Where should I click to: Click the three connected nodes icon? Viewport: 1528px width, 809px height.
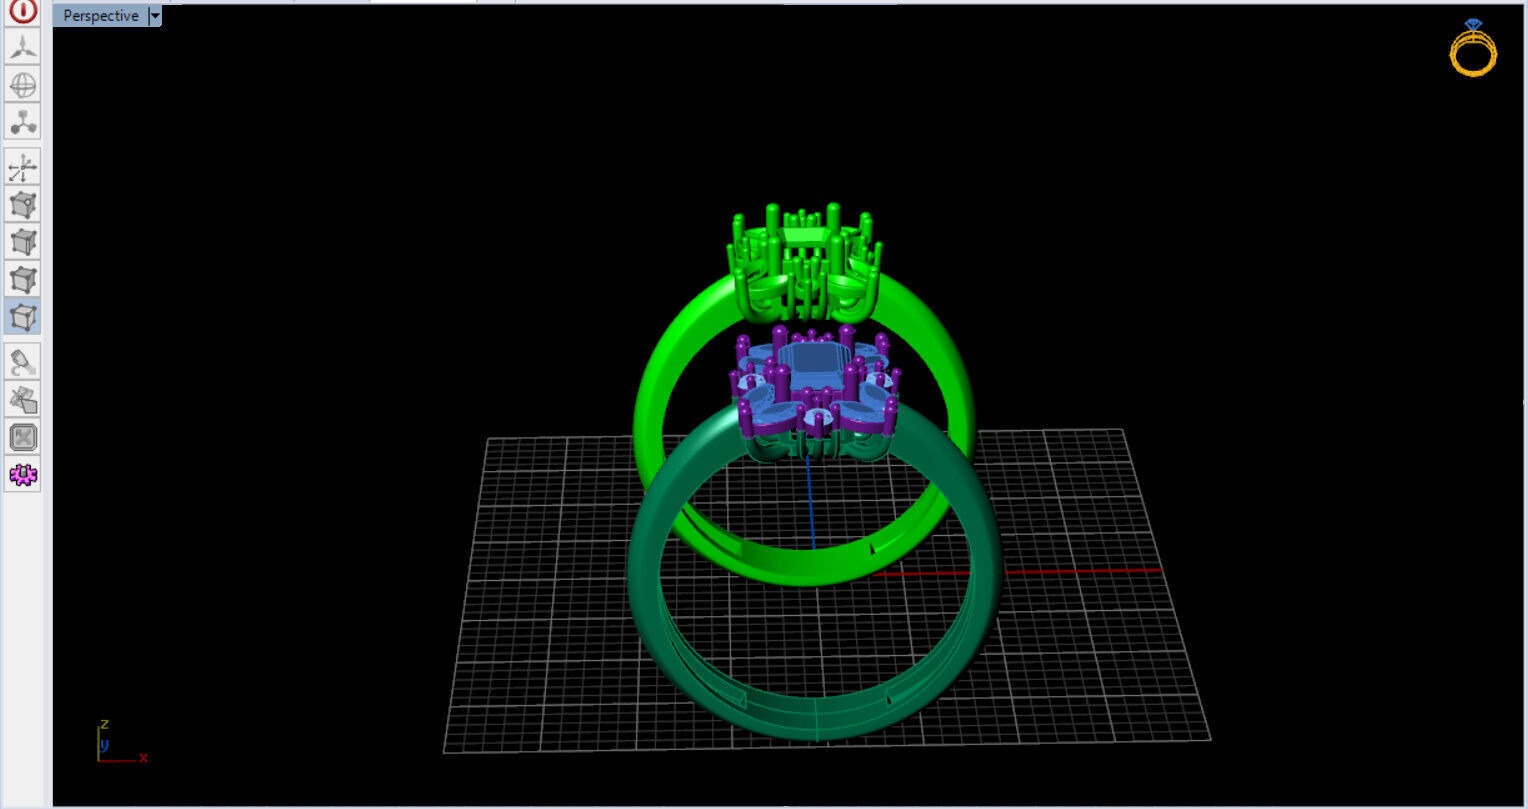pos(23,122)
